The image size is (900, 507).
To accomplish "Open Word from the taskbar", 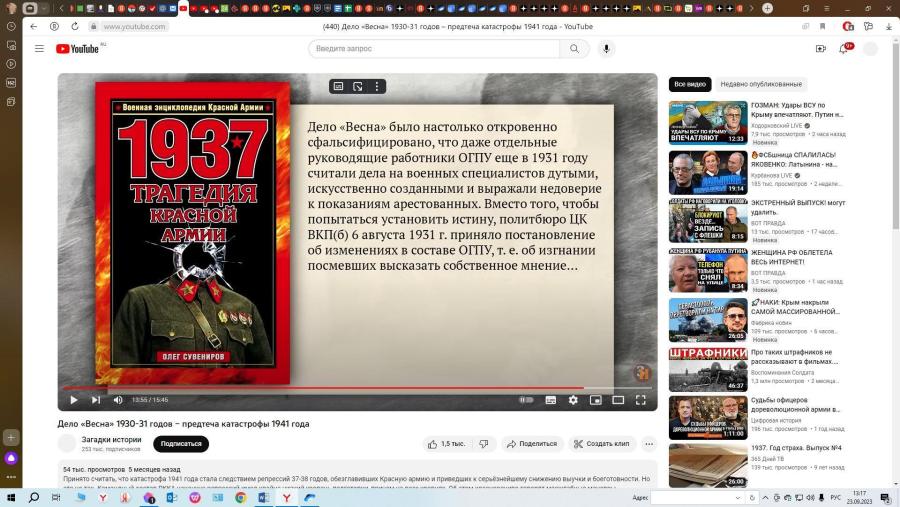I will pyautogui.click(x=263, y=498).
